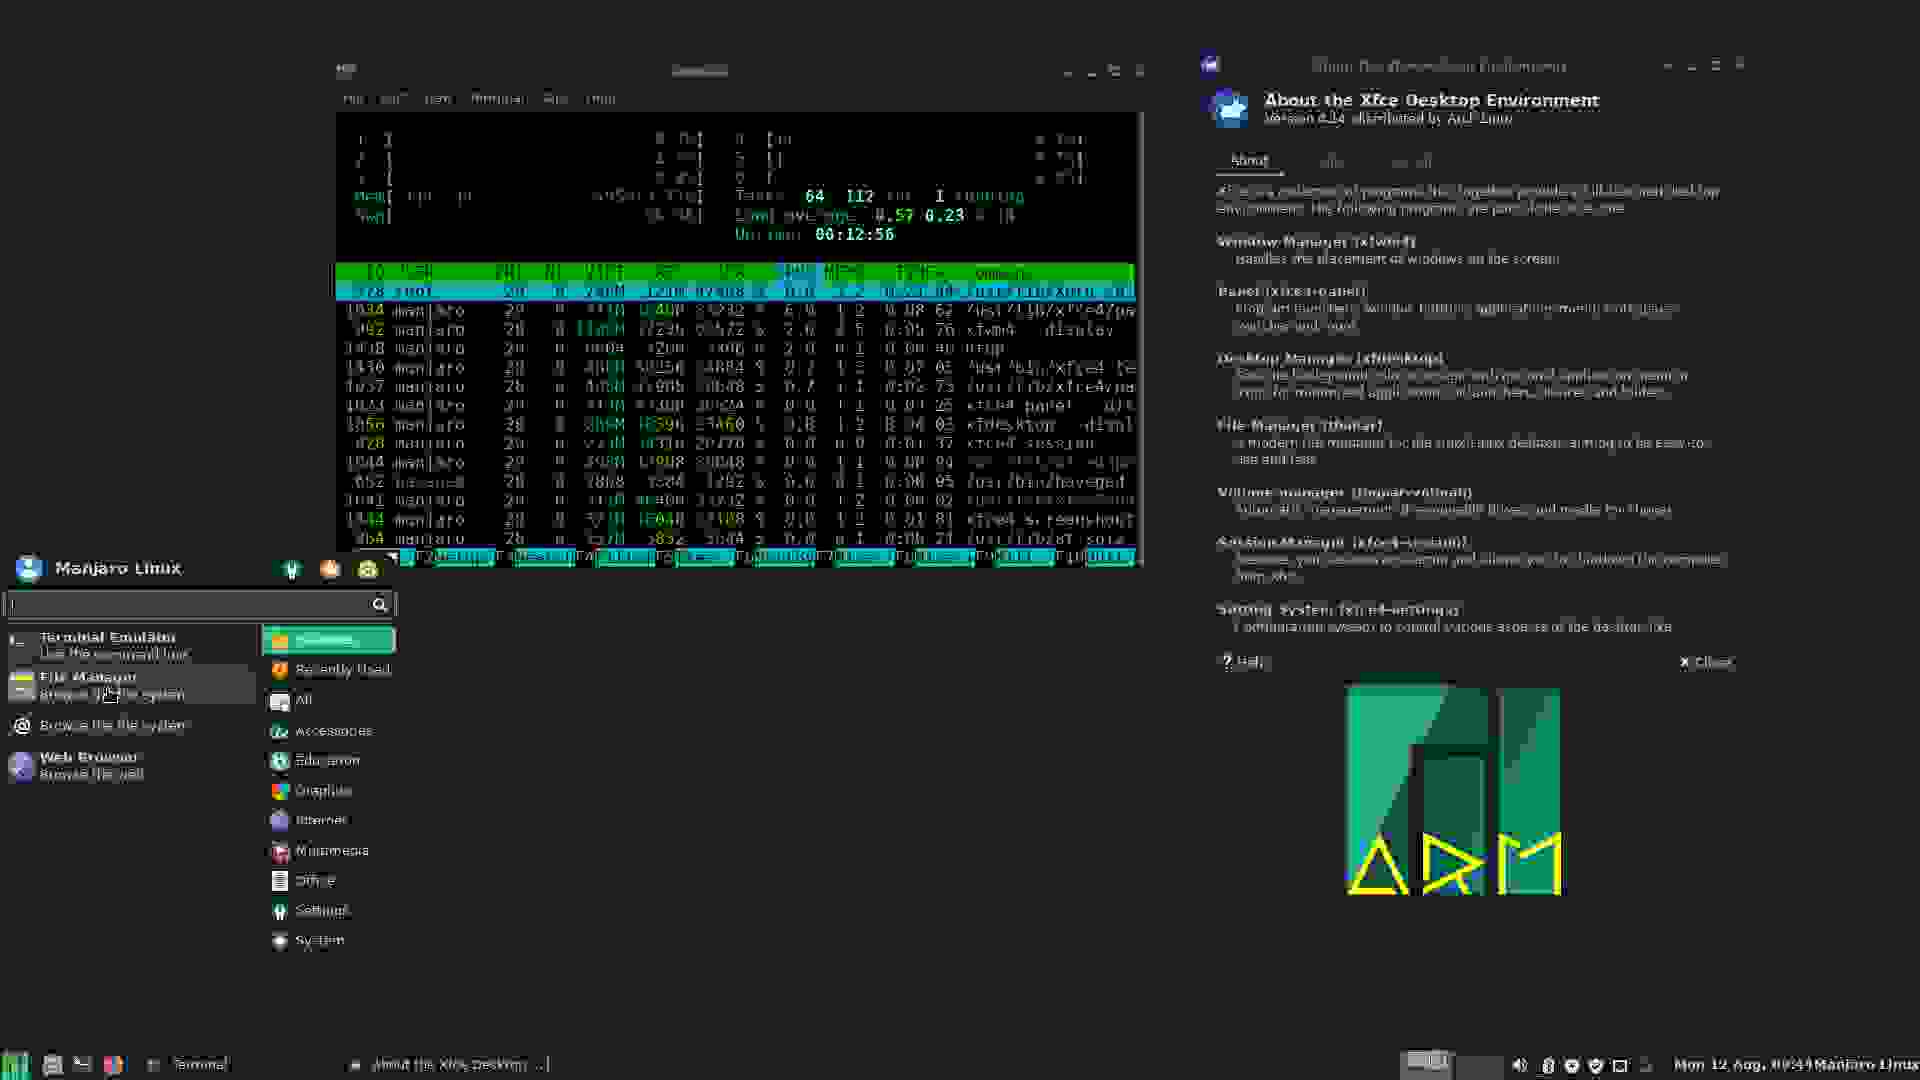This screenshot has width=1920, height=1080.
Task: Click the Whisker menu search field
Action: [190, 604]
